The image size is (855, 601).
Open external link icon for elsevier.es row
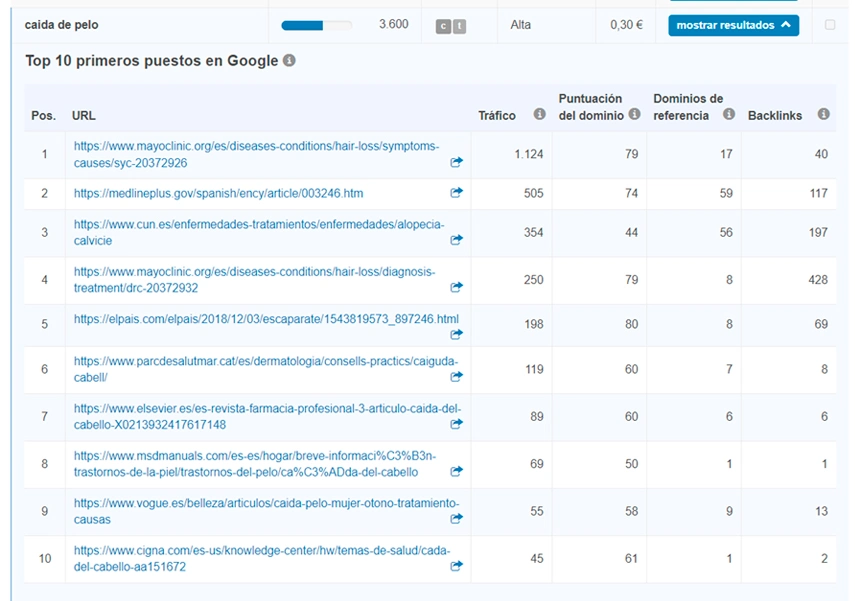click(456, 424)
